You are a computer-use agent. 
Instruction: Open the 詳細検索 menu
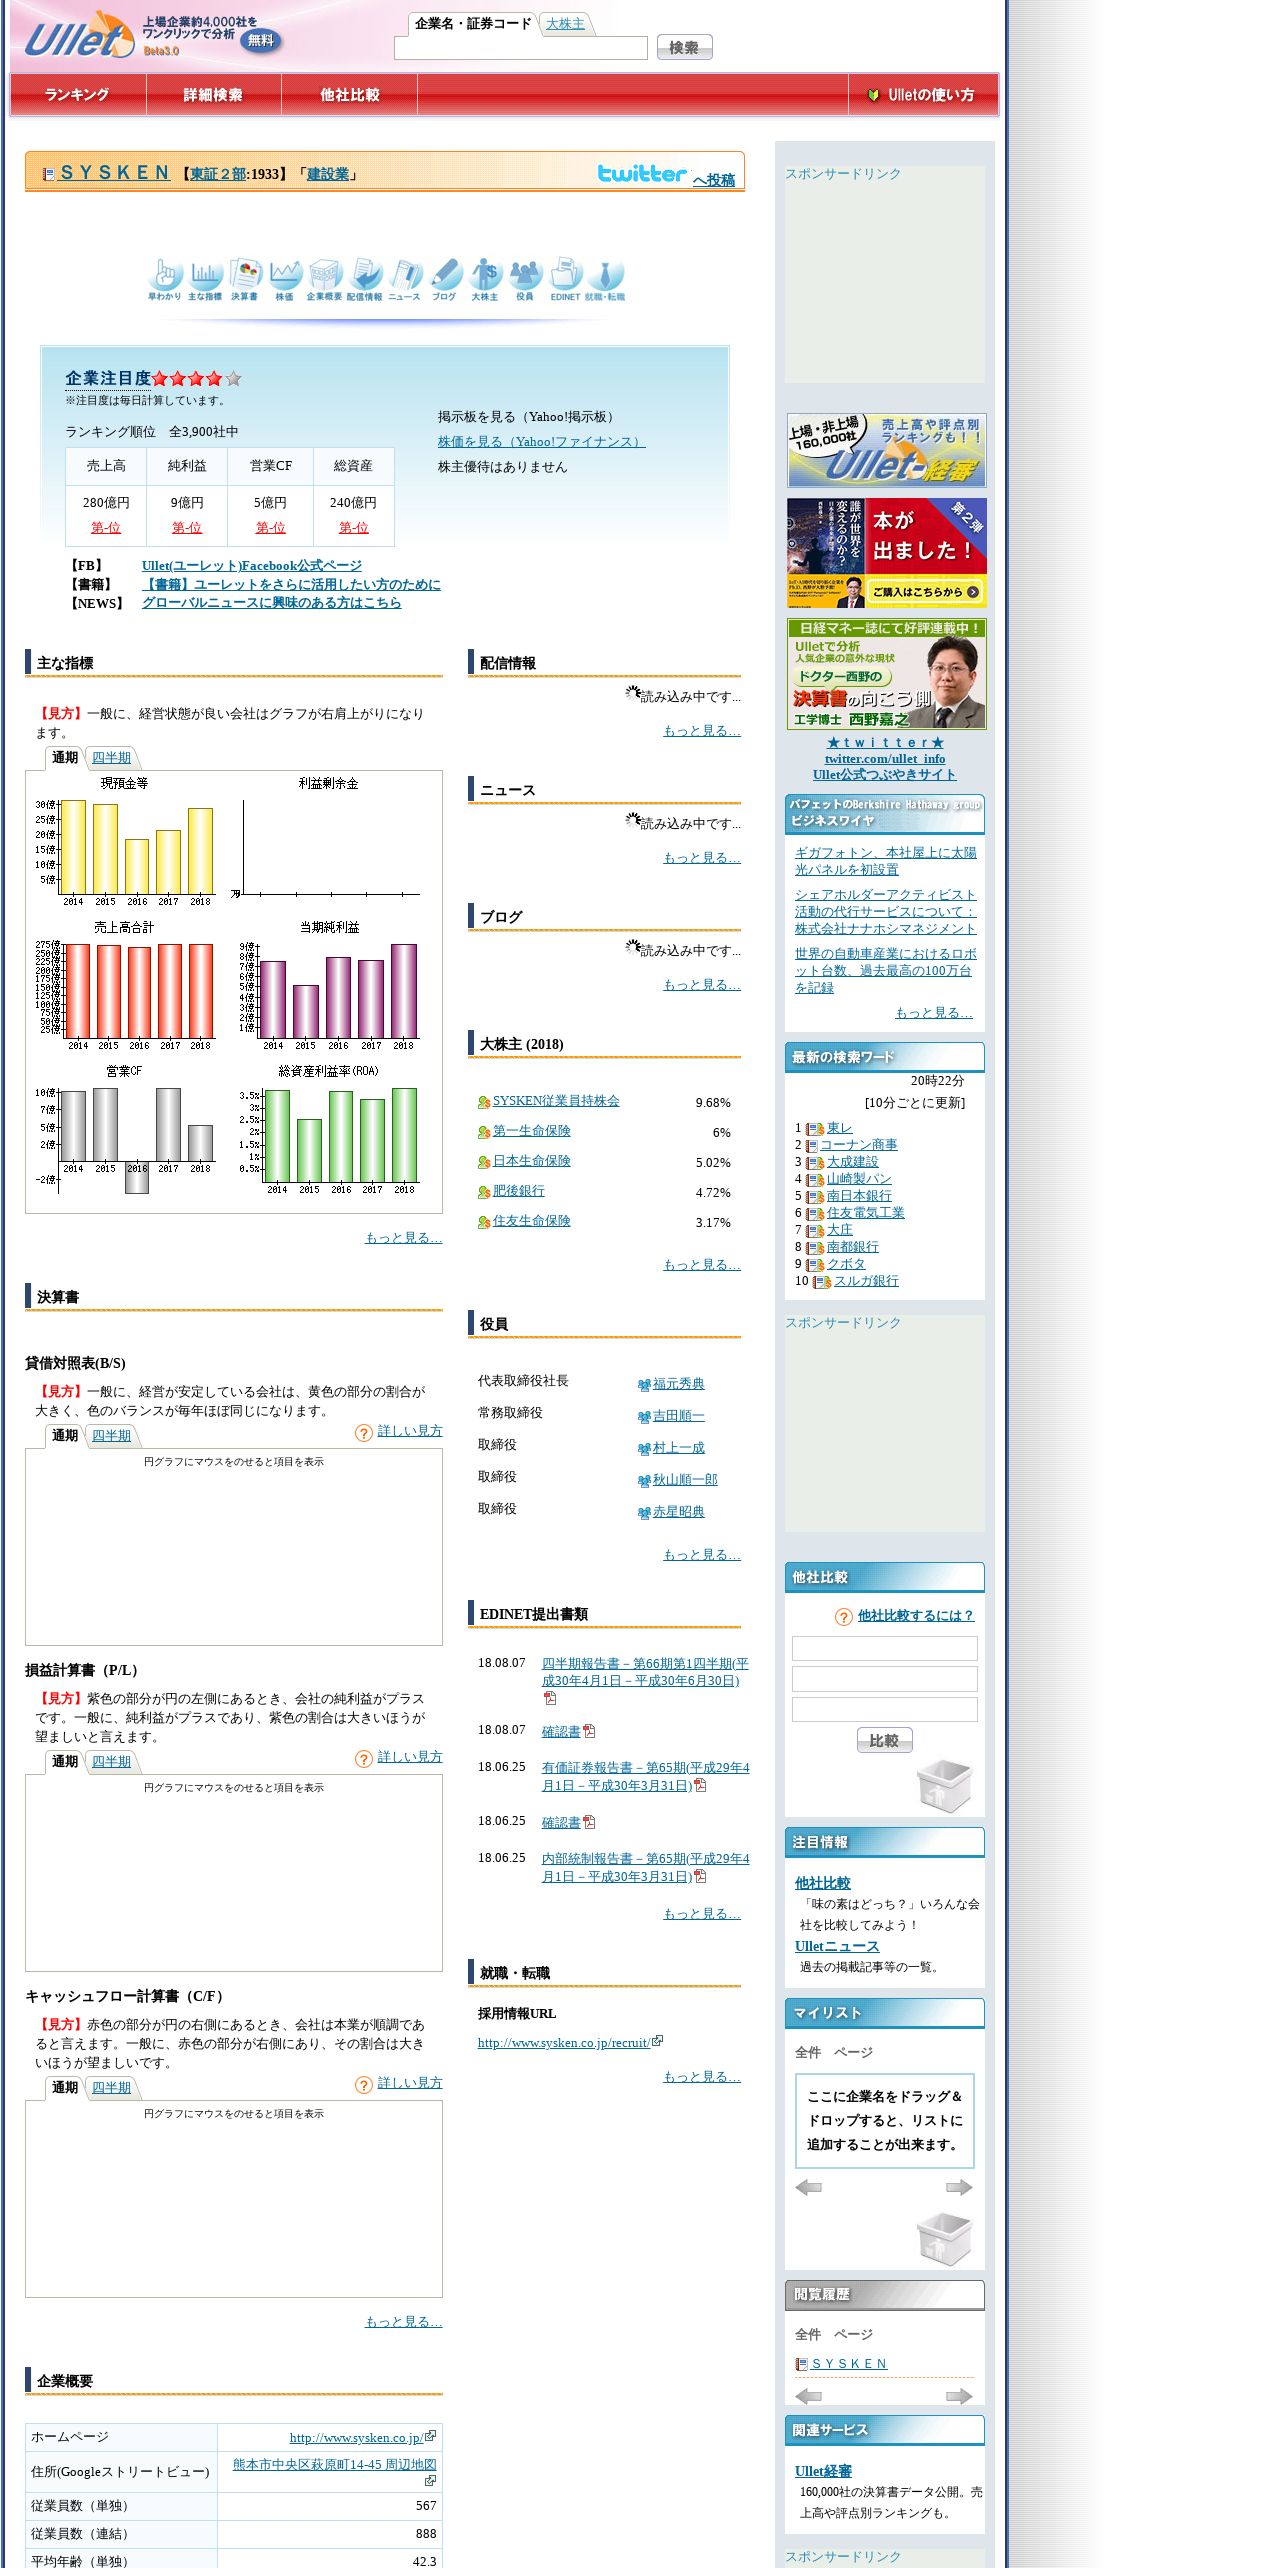[x=213, y=95]
